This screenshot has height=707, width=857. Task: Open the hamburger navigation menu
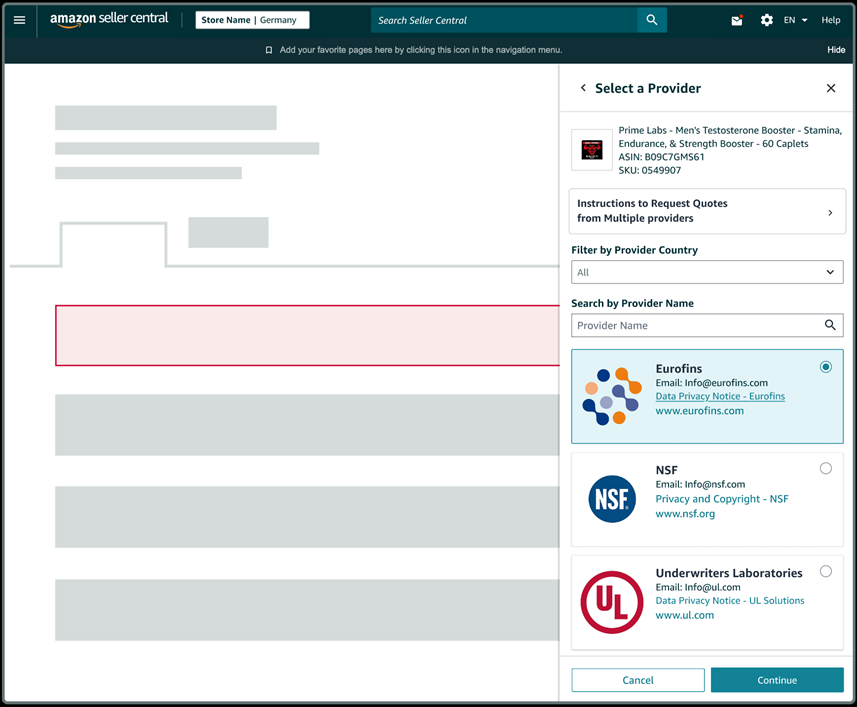click(x=19, y=20)
